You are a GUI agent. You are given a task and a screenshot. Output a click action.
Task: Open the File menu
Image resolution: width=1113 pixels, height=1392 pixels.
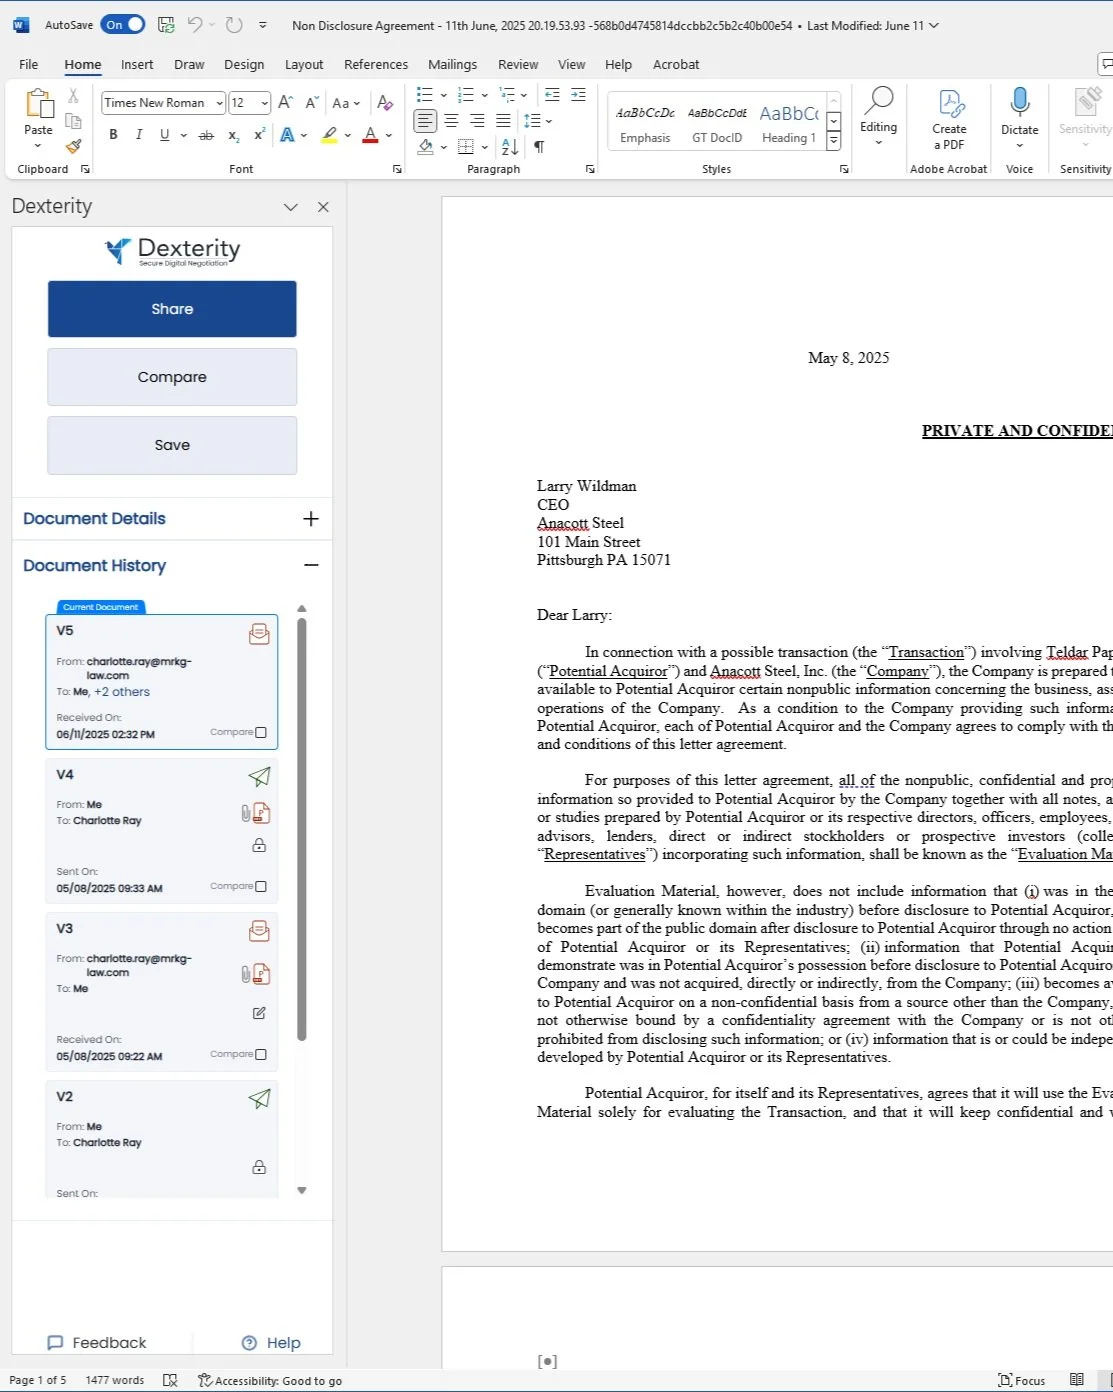click(29, 64)
